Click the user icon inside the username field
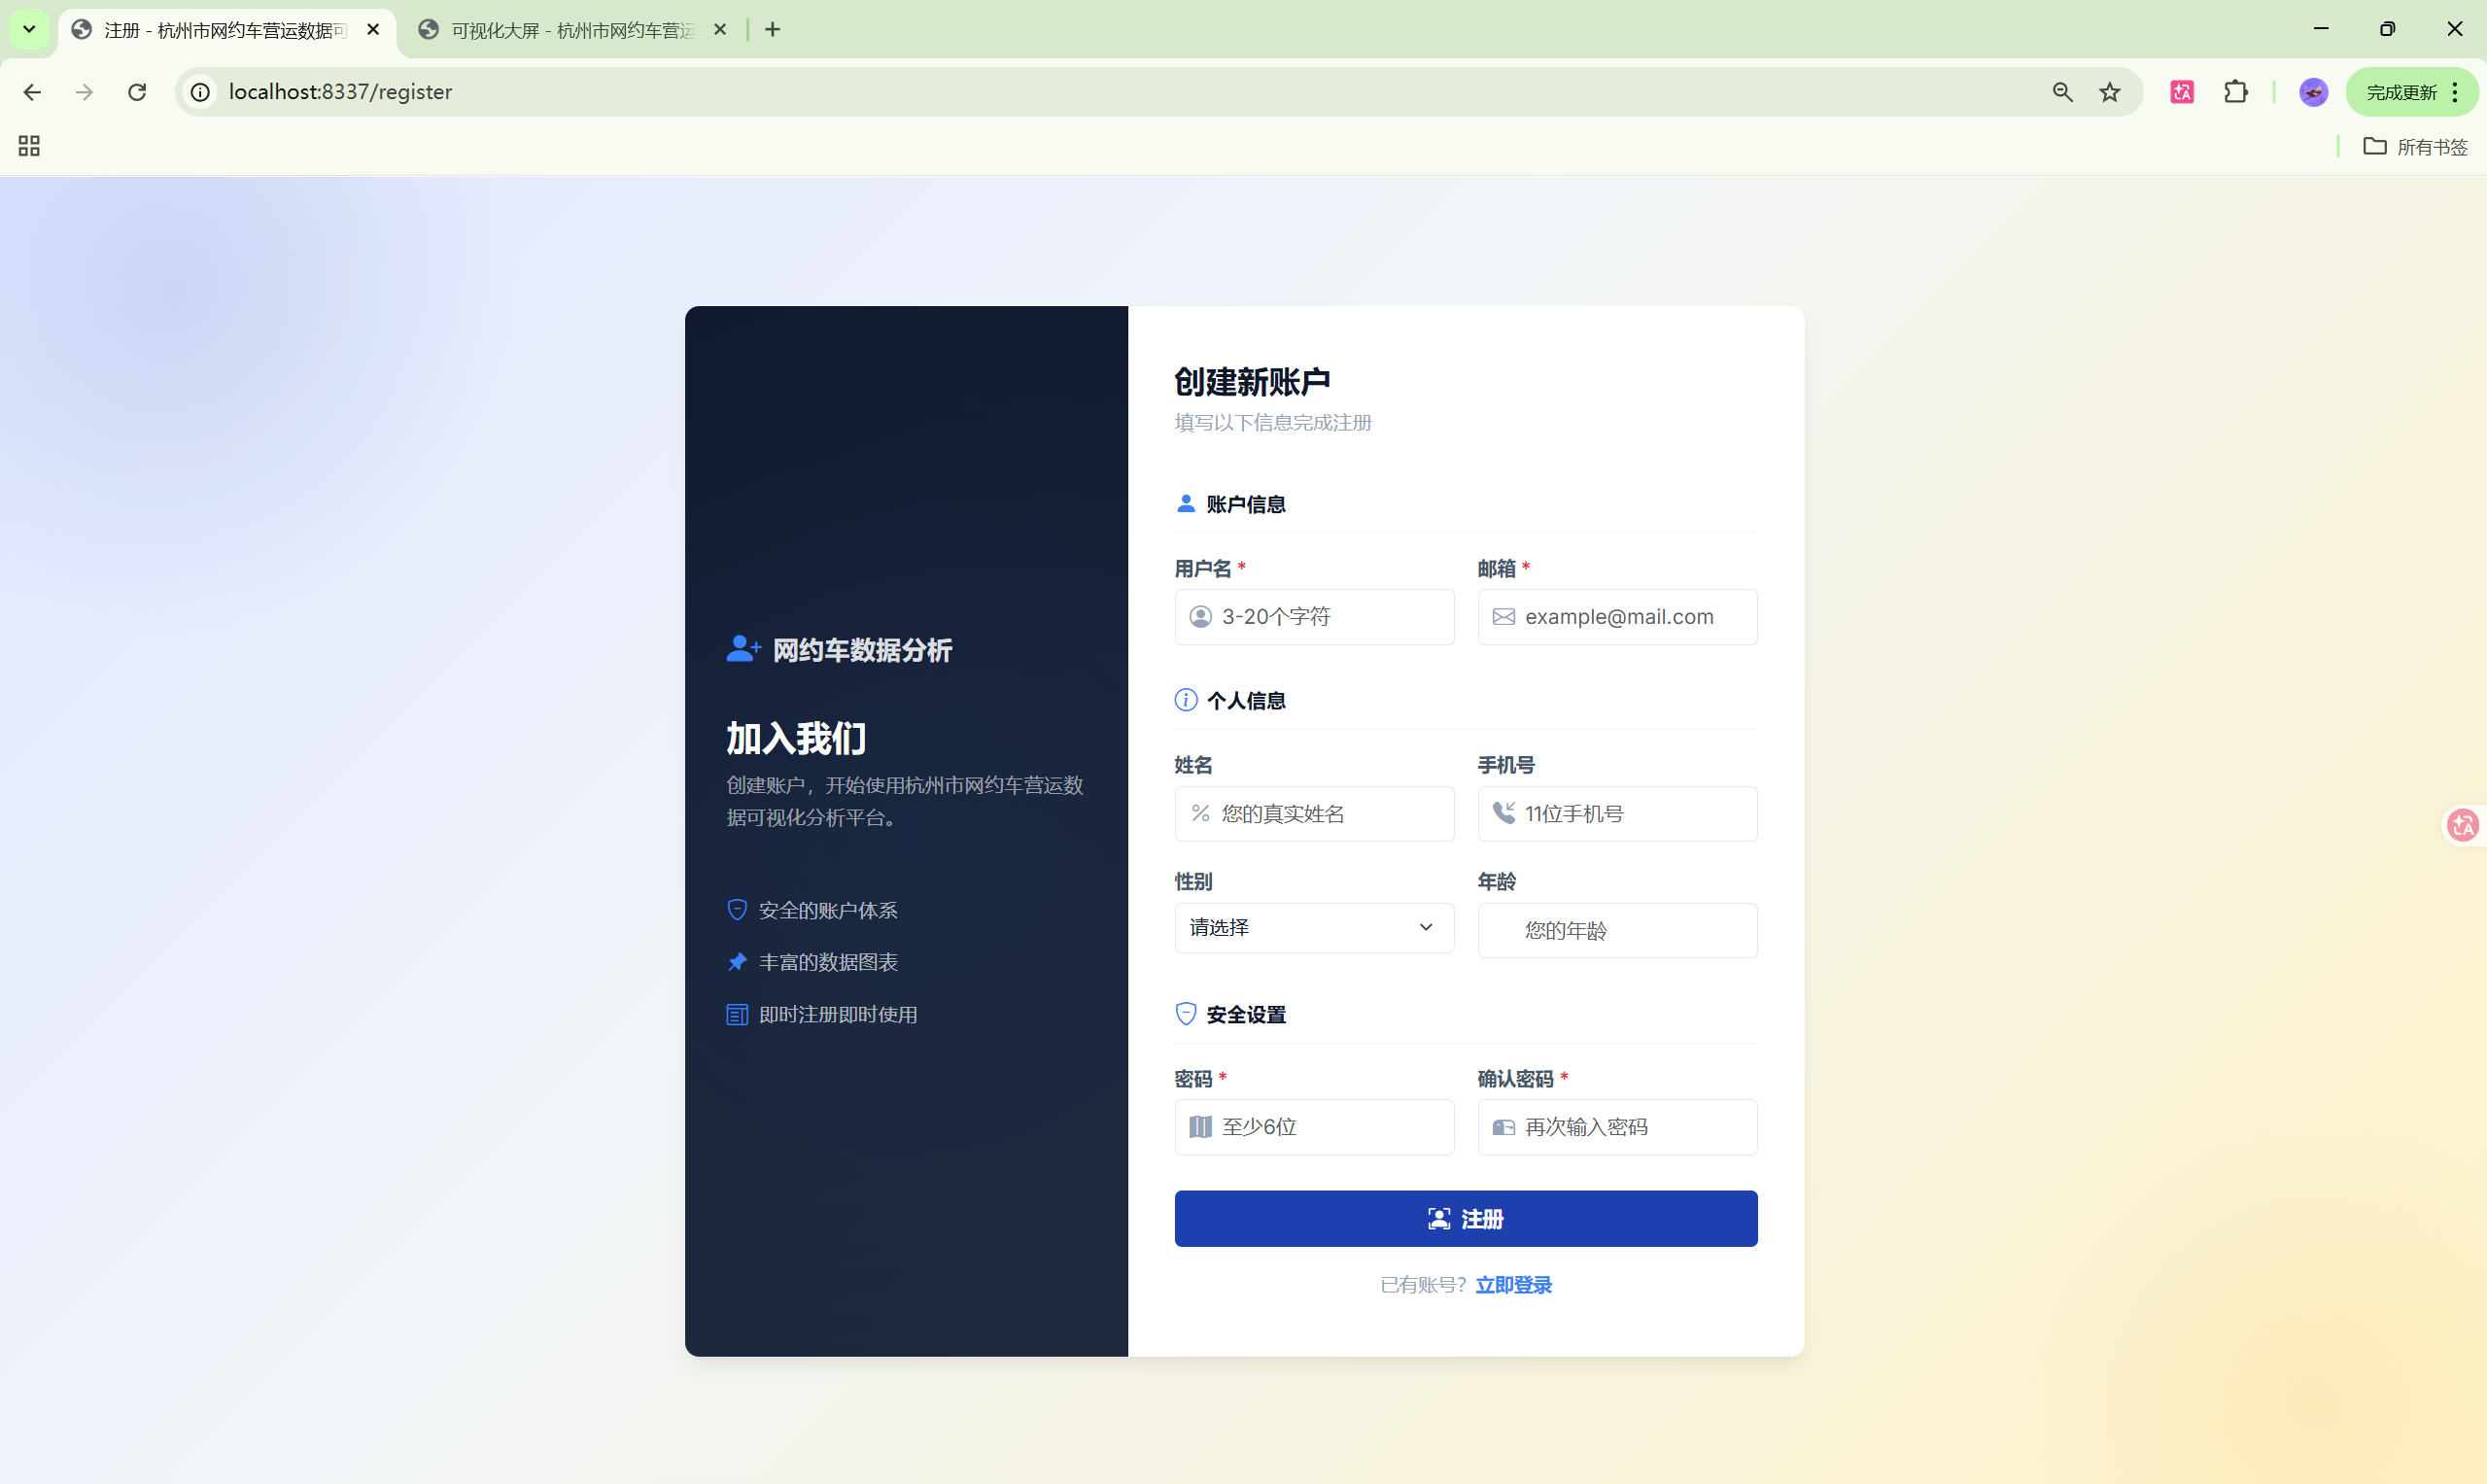Screen dimensions: 2487x1484 click(1201, 617)
